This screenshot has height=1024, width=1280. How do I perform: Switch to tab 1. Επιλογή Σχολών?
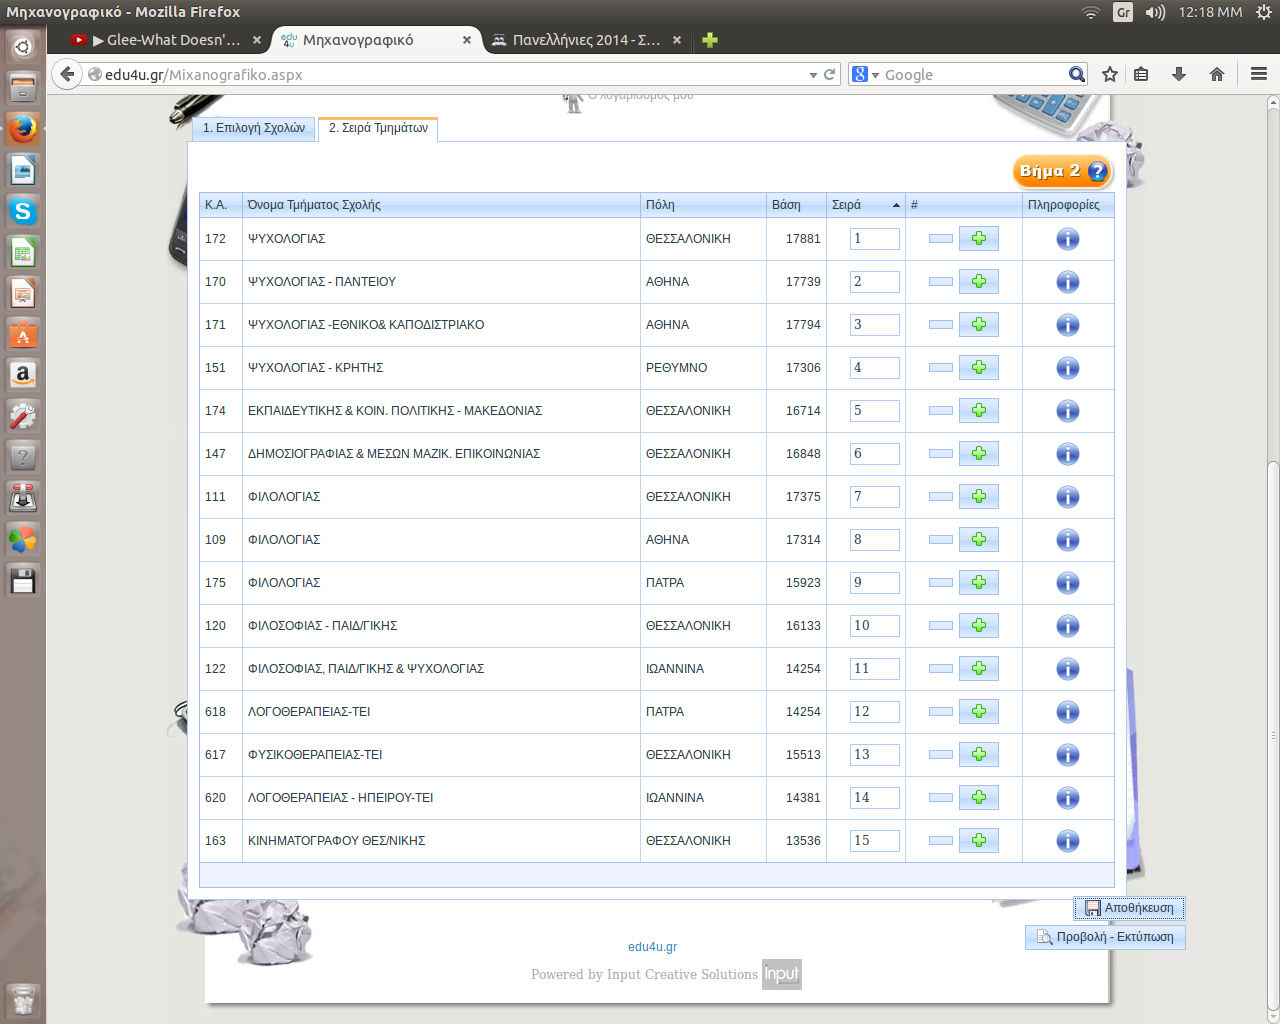[254, 128]
